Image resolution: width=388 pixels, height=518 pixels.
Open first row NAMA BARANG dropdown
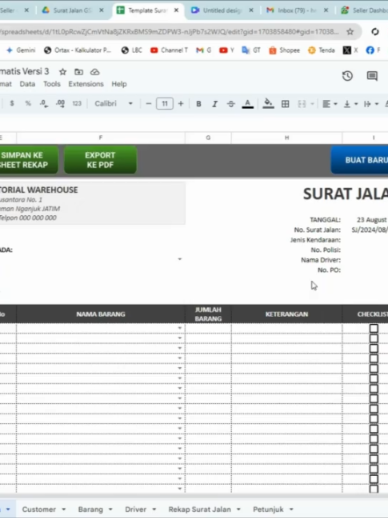(180, 328)
